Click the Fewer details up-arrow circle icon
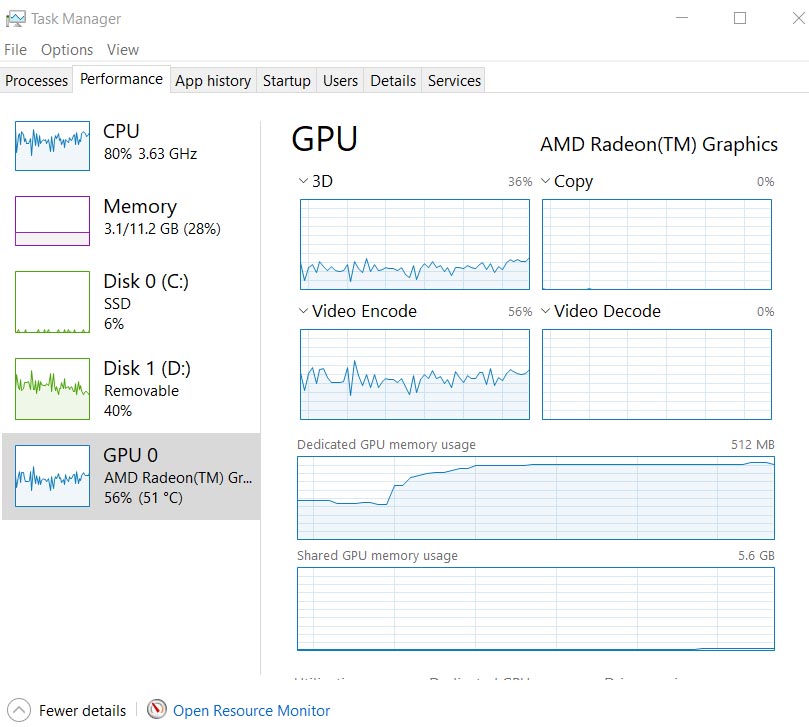 (18, 710)
